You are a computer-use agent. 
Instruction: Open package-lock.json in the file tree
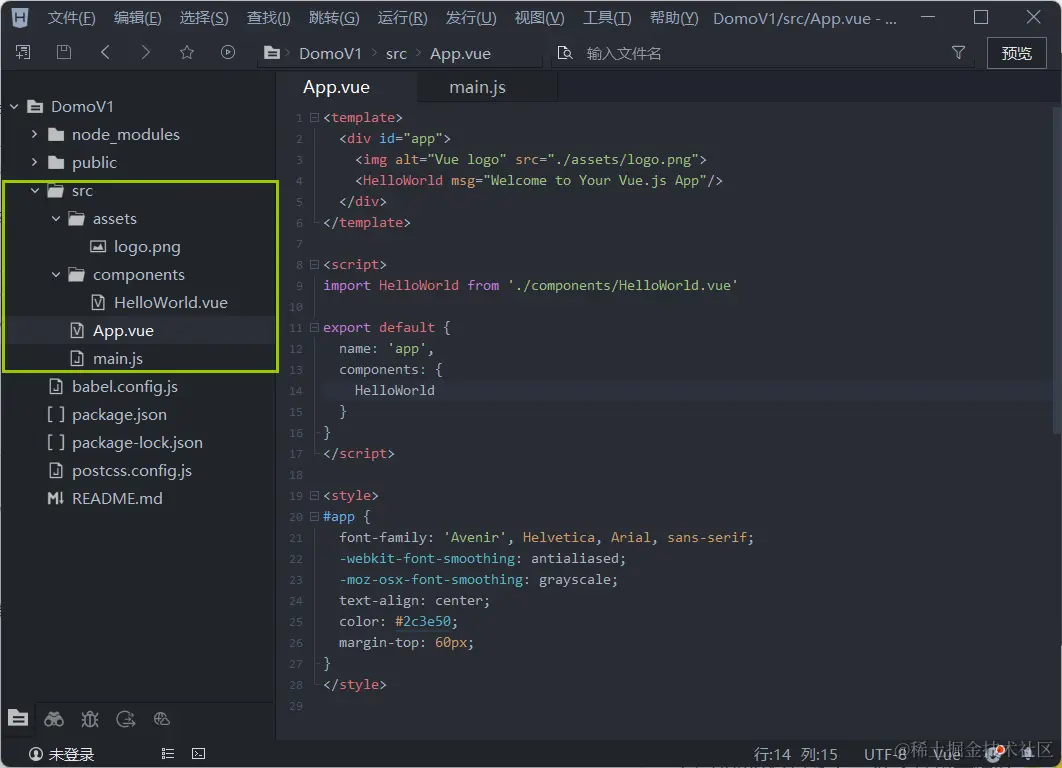(x=138, y=442)
